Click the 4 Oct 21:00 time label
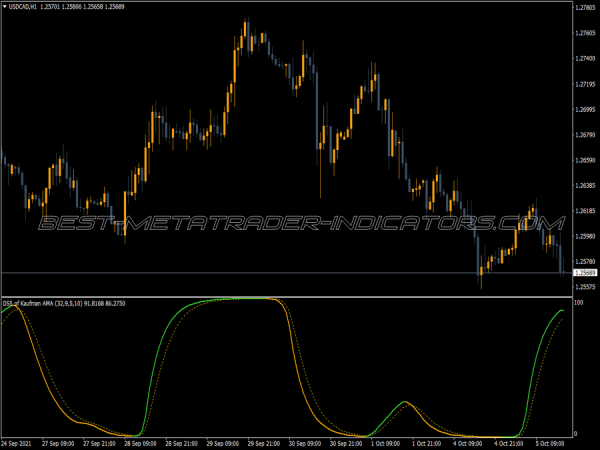This screenshot has height=450, width=600. coord(513,442)
